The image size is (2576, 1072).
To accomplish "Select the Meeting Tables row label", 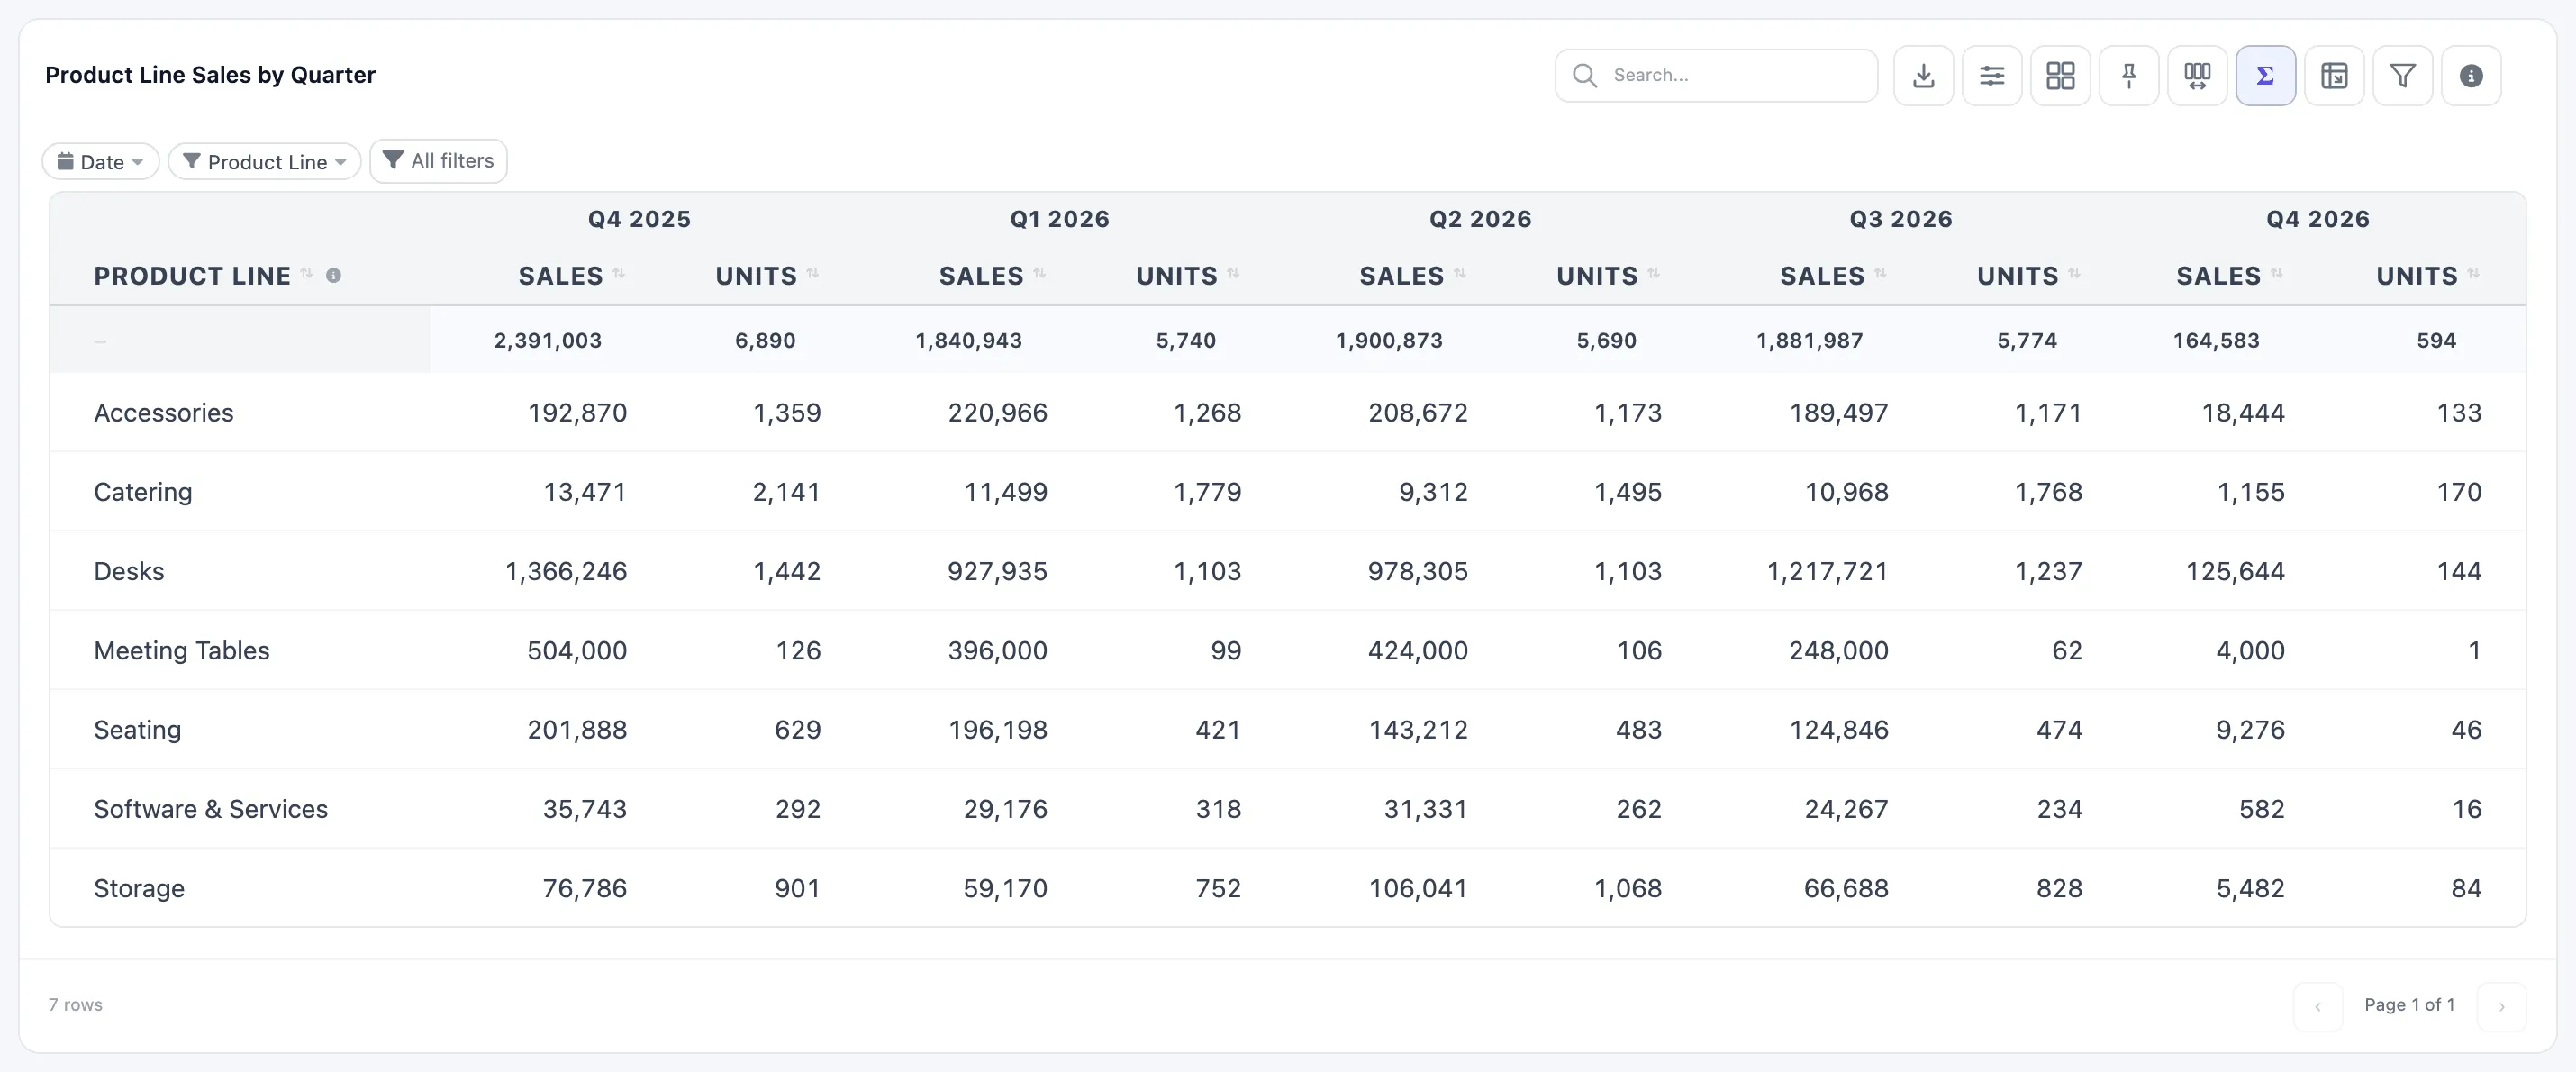I will [182, 650].
